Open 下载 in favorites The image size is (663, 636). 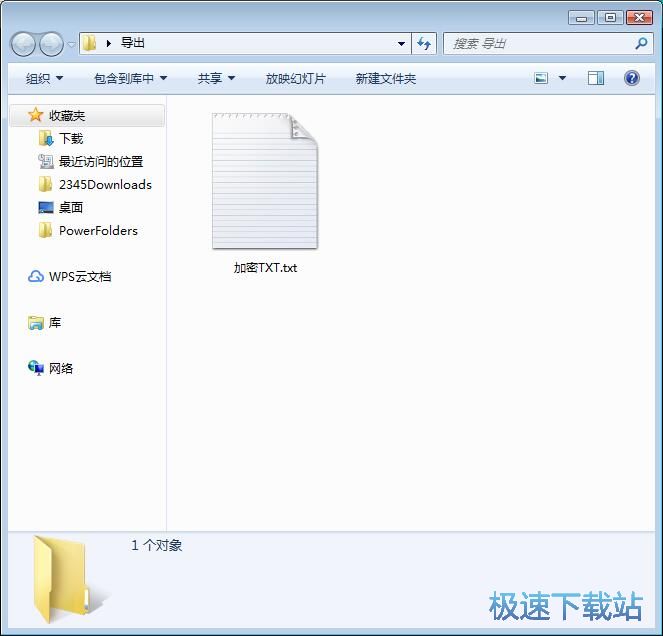pyautogui.click(x=71, y=139)
